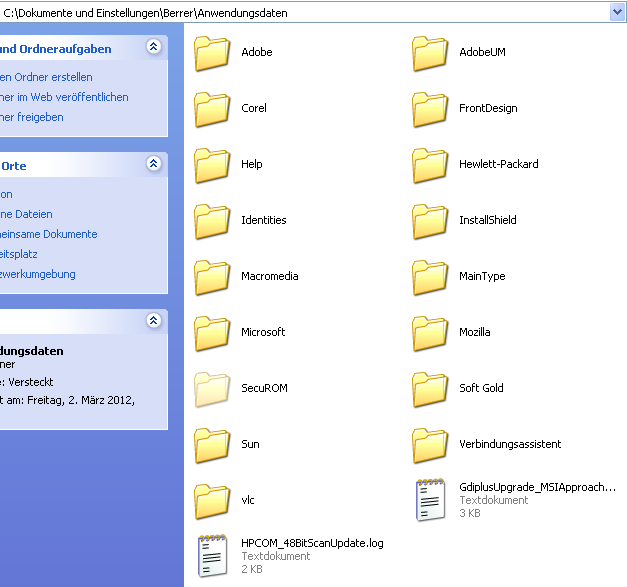Open the AdobeUM folder icon

click(x=430, y=54)
